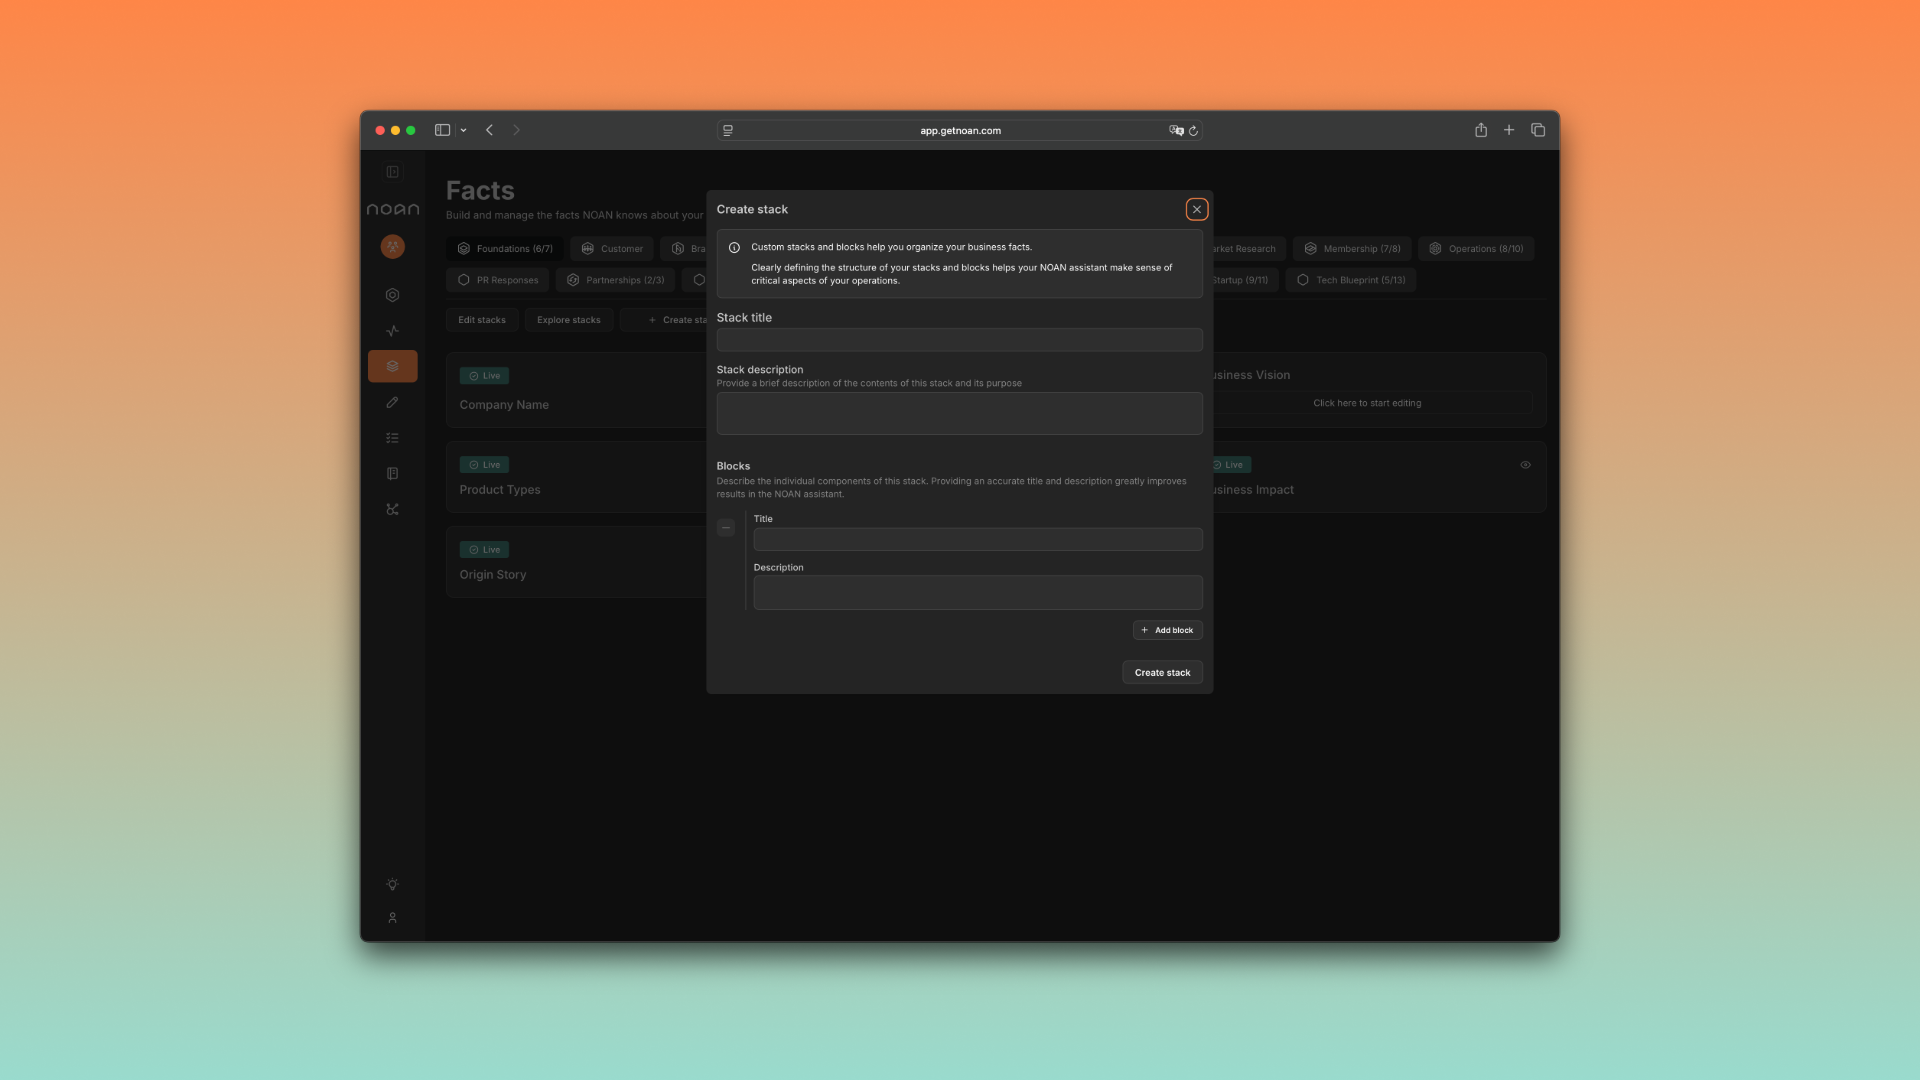Click the Add block button
This screenshot has width=1920, height=1080.
[x=1167, y=630]
